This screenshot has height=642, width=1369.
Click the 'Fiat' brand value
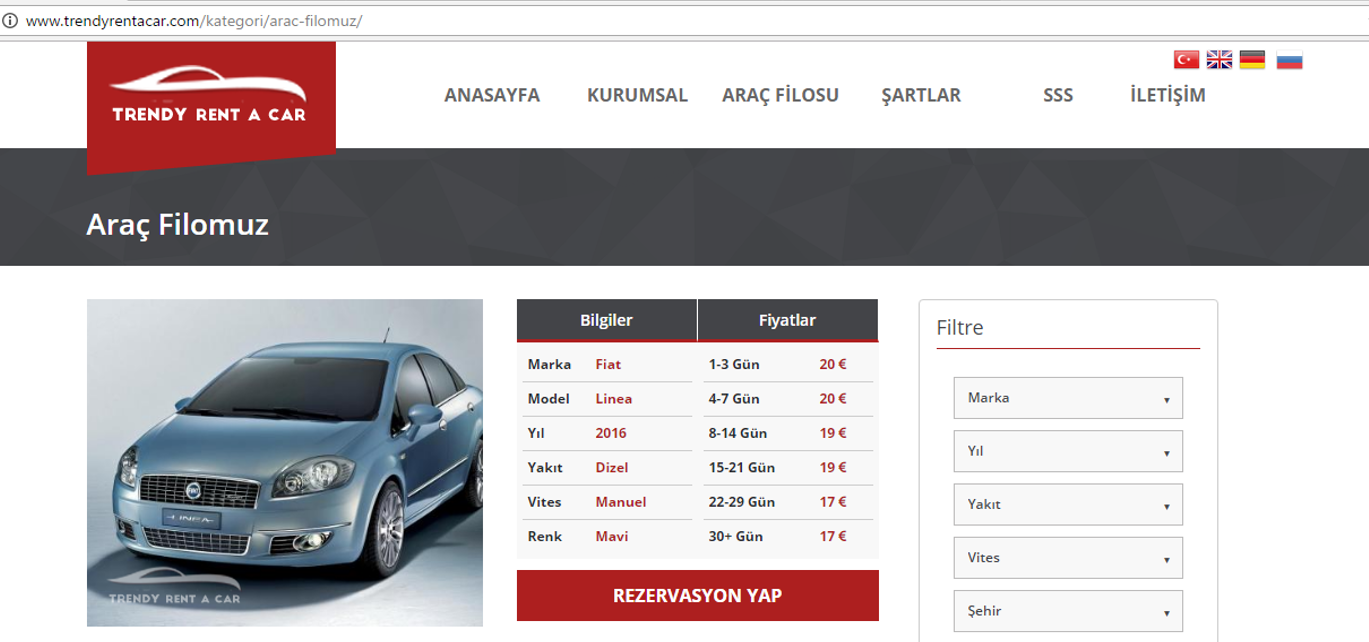[608, 365]
